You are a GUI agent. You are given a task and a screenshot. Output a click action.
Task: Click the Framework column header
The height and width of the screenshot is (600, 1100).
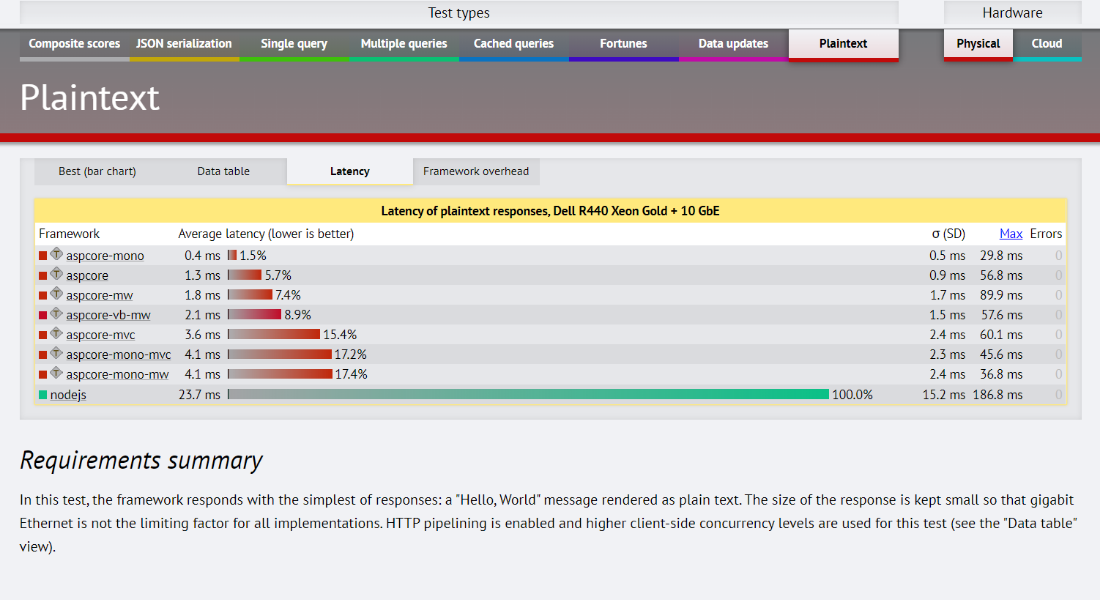[x=69, y=234]
